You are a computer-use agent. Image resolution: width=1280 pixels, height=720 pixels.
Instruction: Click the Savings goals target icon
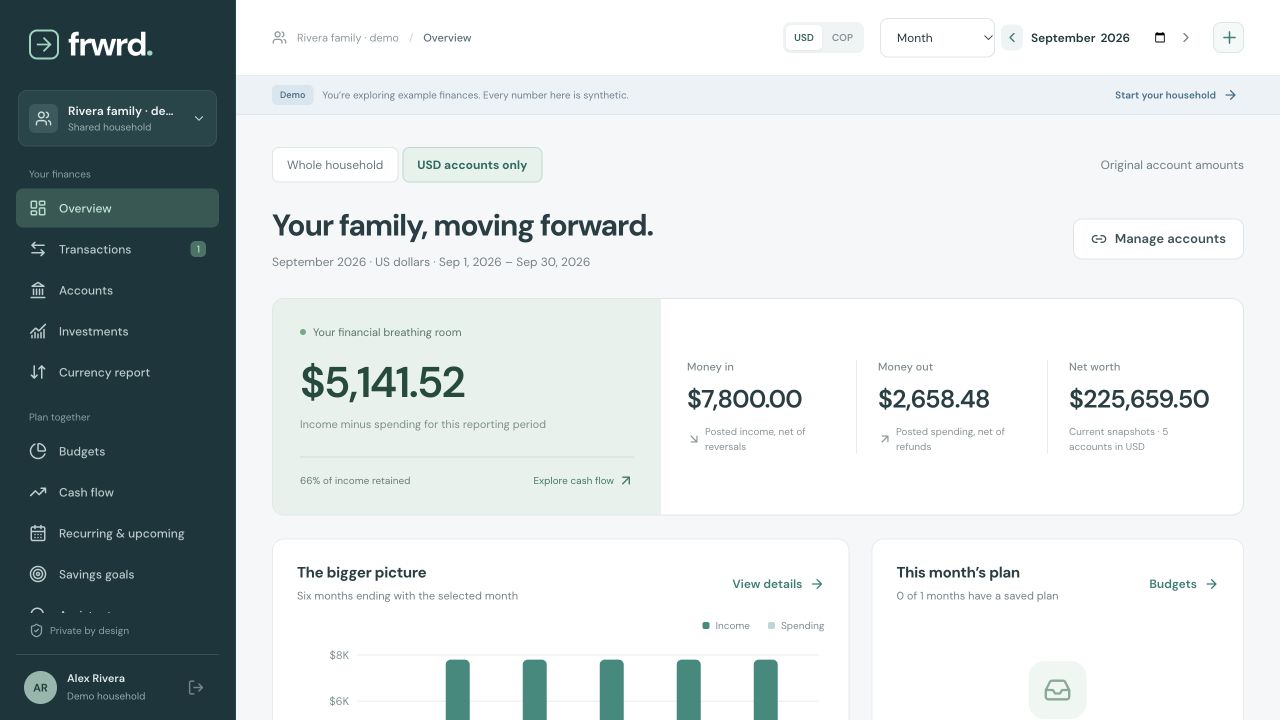click(38, 574)
